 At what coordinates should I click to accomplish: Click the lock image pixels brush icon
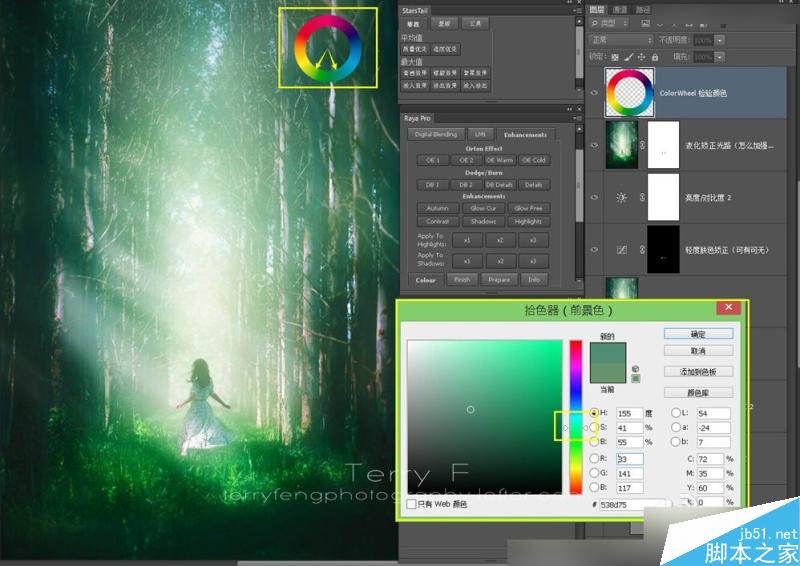point(629,57)
